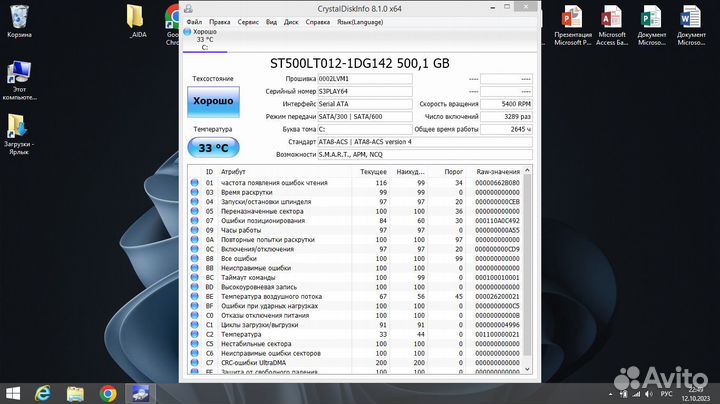Click the firmware field 0002LVM1
Viewport: 720px width, 404px height.
point(365,79)
